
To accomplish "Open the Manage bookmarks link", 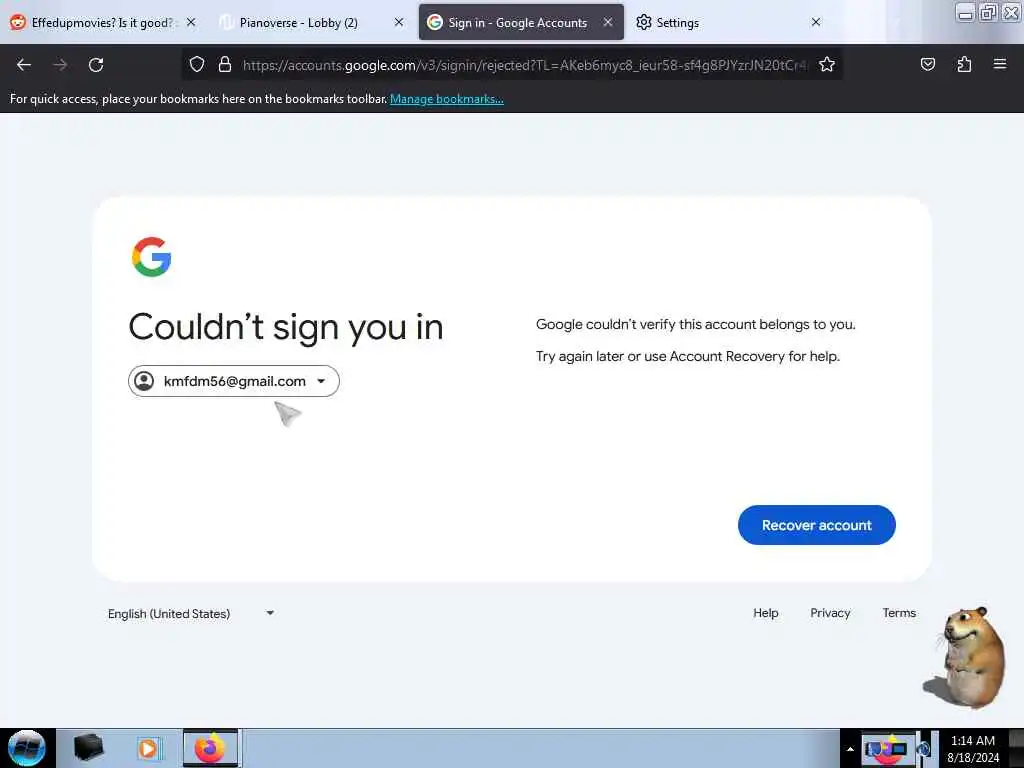I will tap(447, 99).
